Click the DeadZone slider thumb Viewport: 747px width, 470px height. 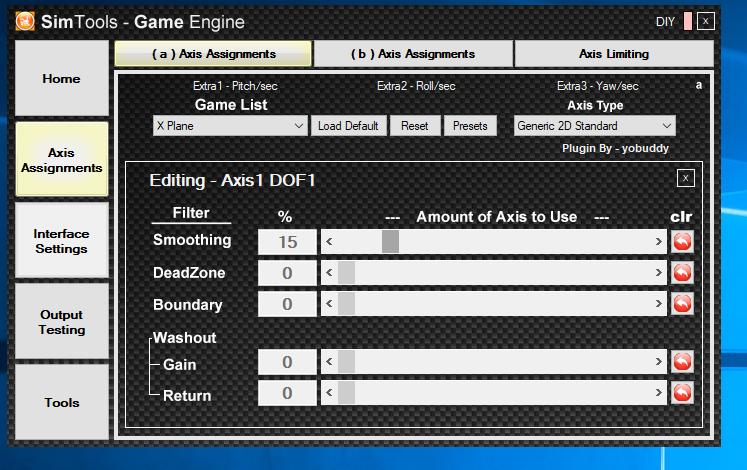click(x=346, y=273)
